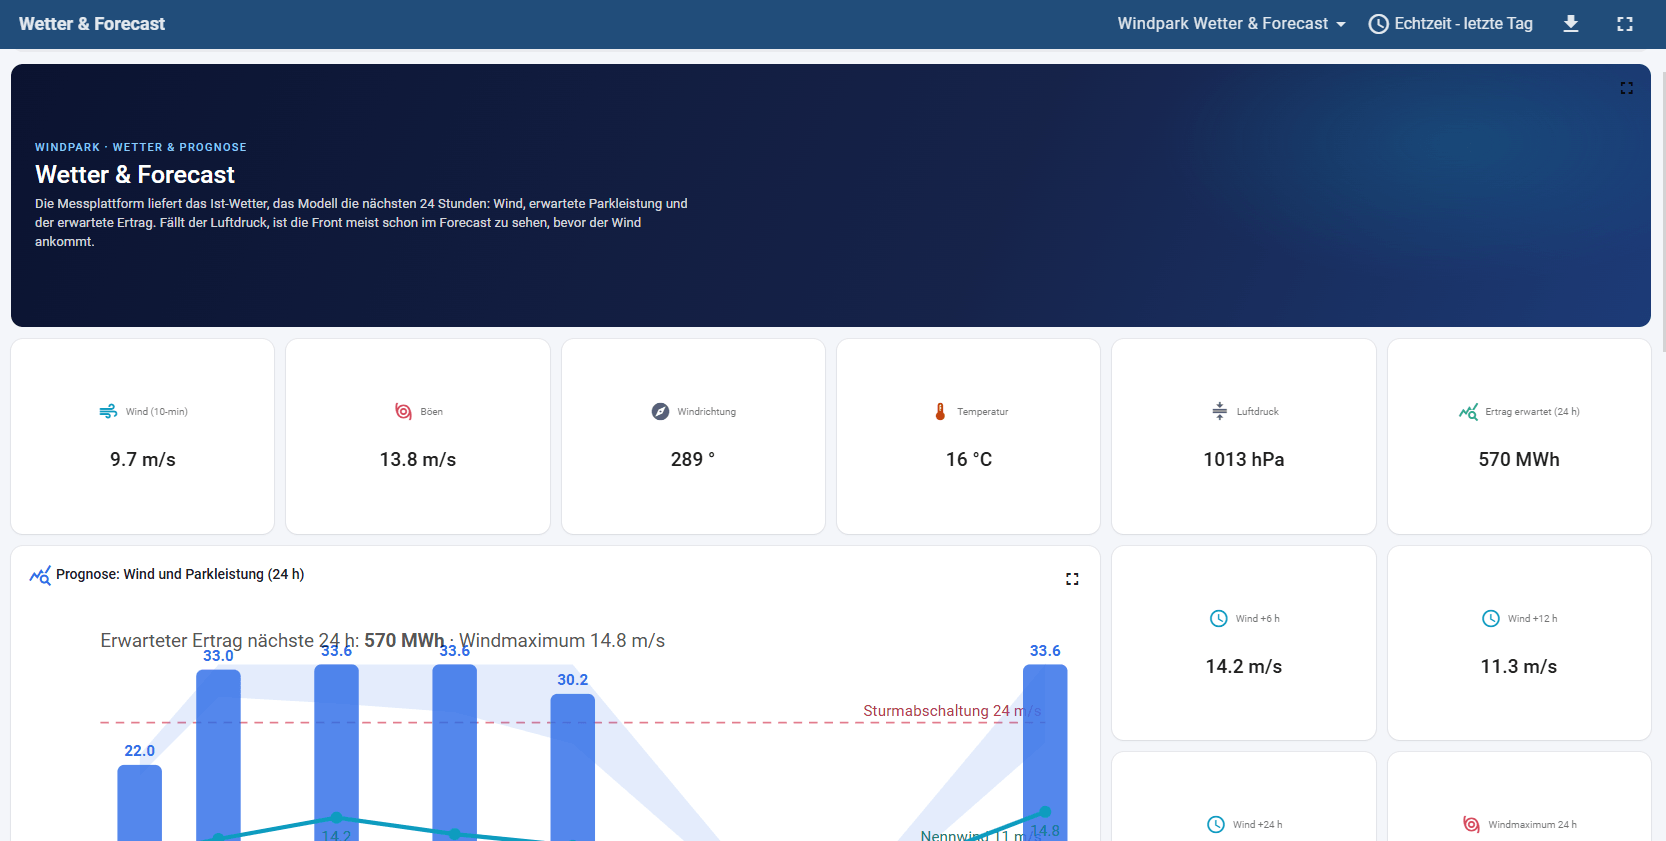Click the Prognose chart trend icon
Screen dimensions: 1666x841
coord(40,575)
